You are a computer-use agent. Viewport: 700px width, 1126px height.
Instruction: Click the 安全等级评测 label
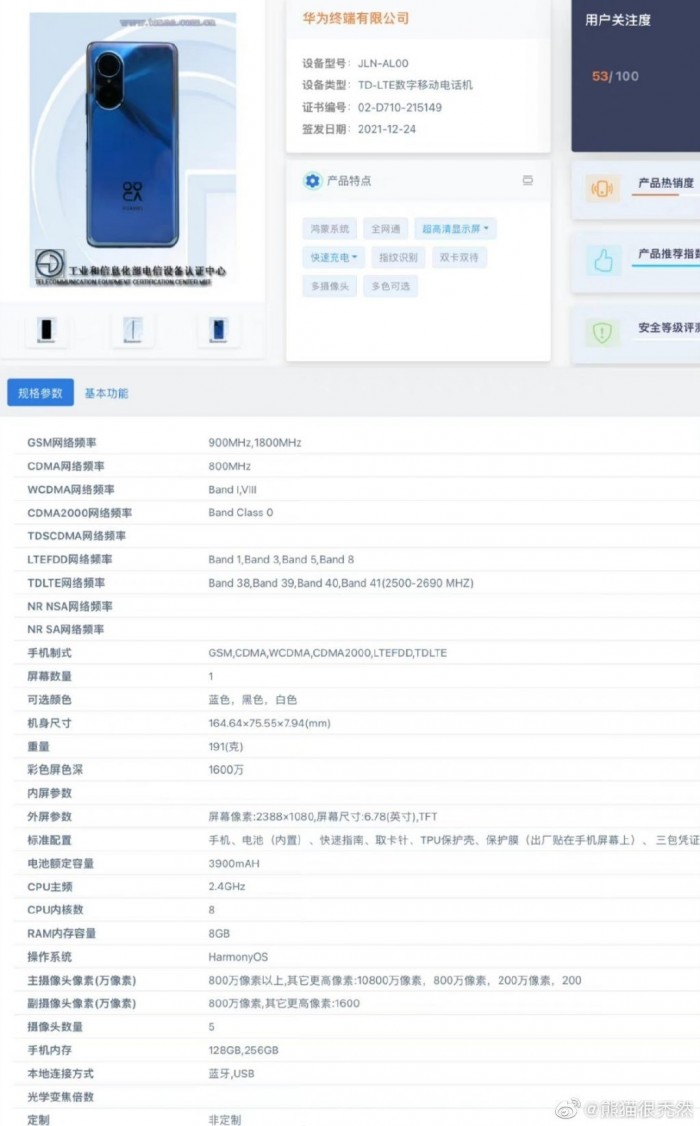(668, 327)
